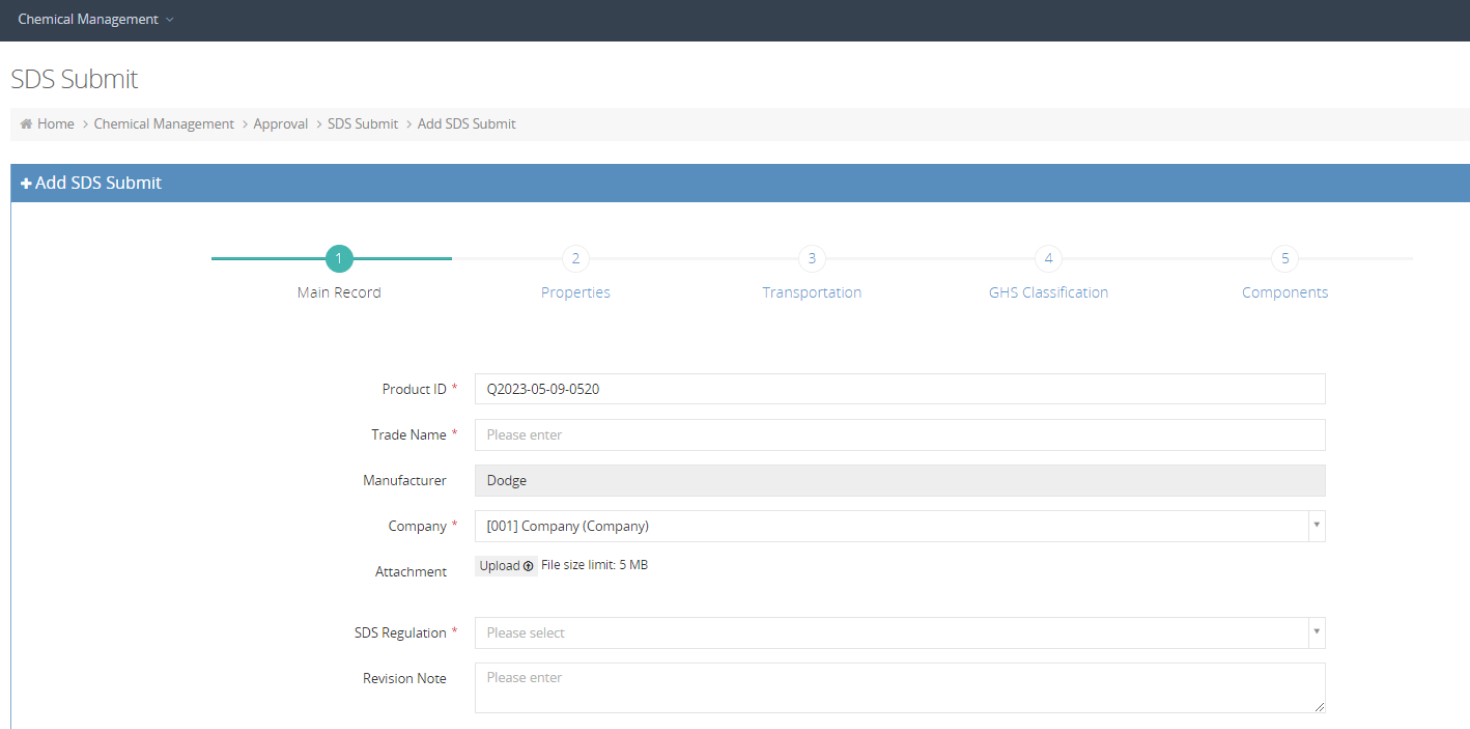The width and height of the screenshot is (1470, 729).
Task: Click Add SDS Submit breadcrumb item
Action: (x=467, y=124)
